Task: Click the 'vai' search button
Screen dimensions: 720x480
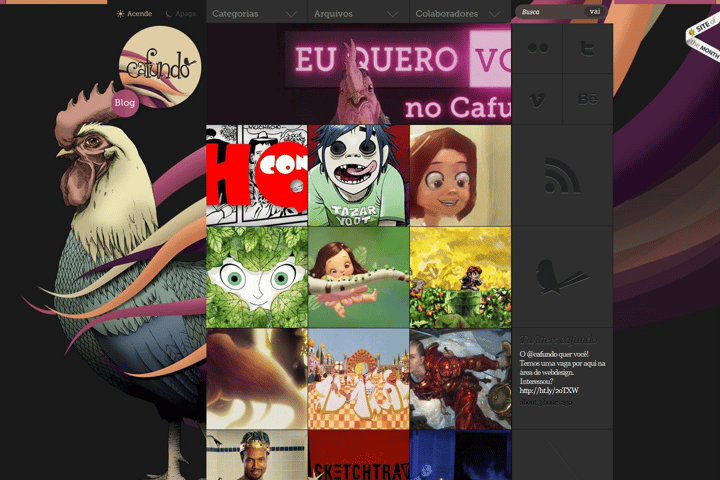Action: 595,11
